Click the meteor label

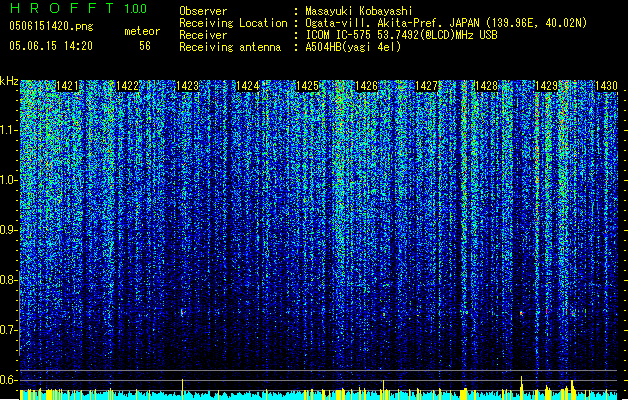pyautogui.click(x=142, y=31)
